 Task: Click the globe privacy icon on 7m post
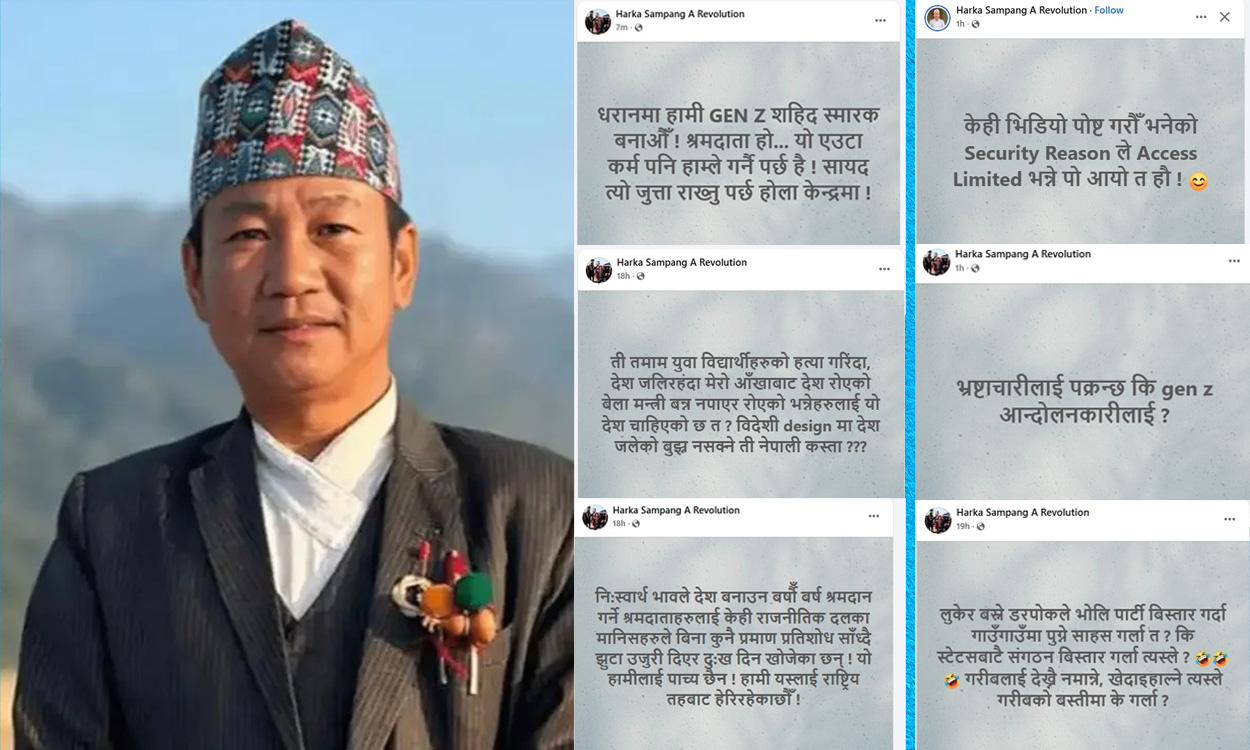(x=639, y=27)
